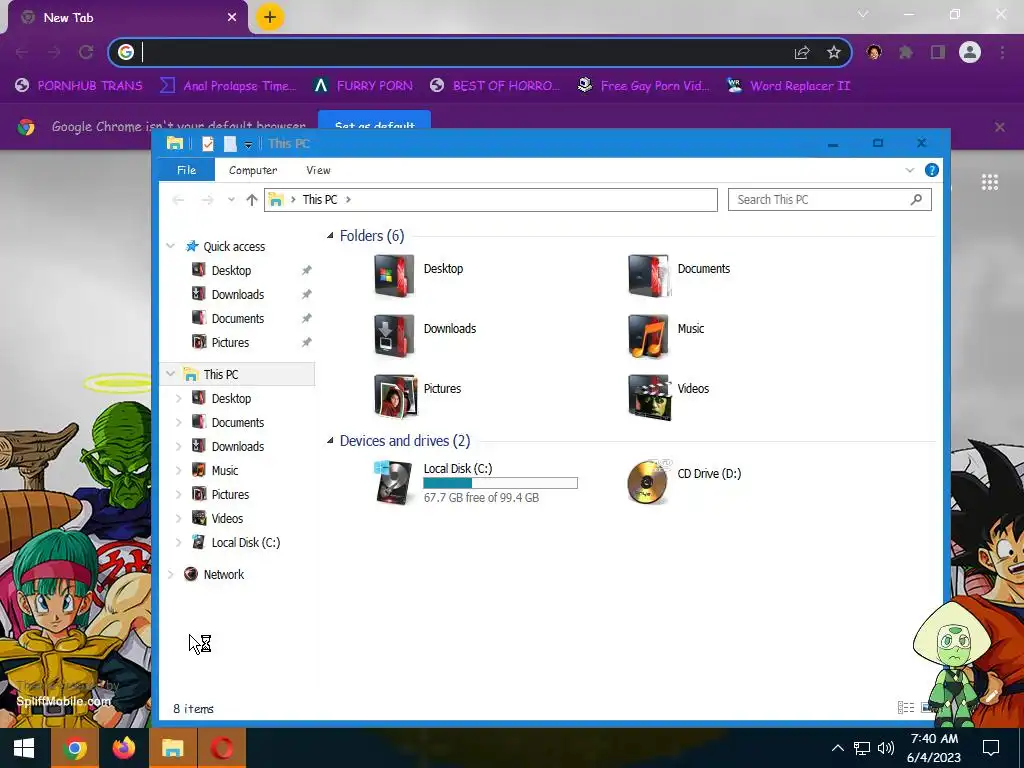This screenshot has height=768, width=1024.
Task: Expand the Explorer ribbon chevron
Action: tap(910, 170)
